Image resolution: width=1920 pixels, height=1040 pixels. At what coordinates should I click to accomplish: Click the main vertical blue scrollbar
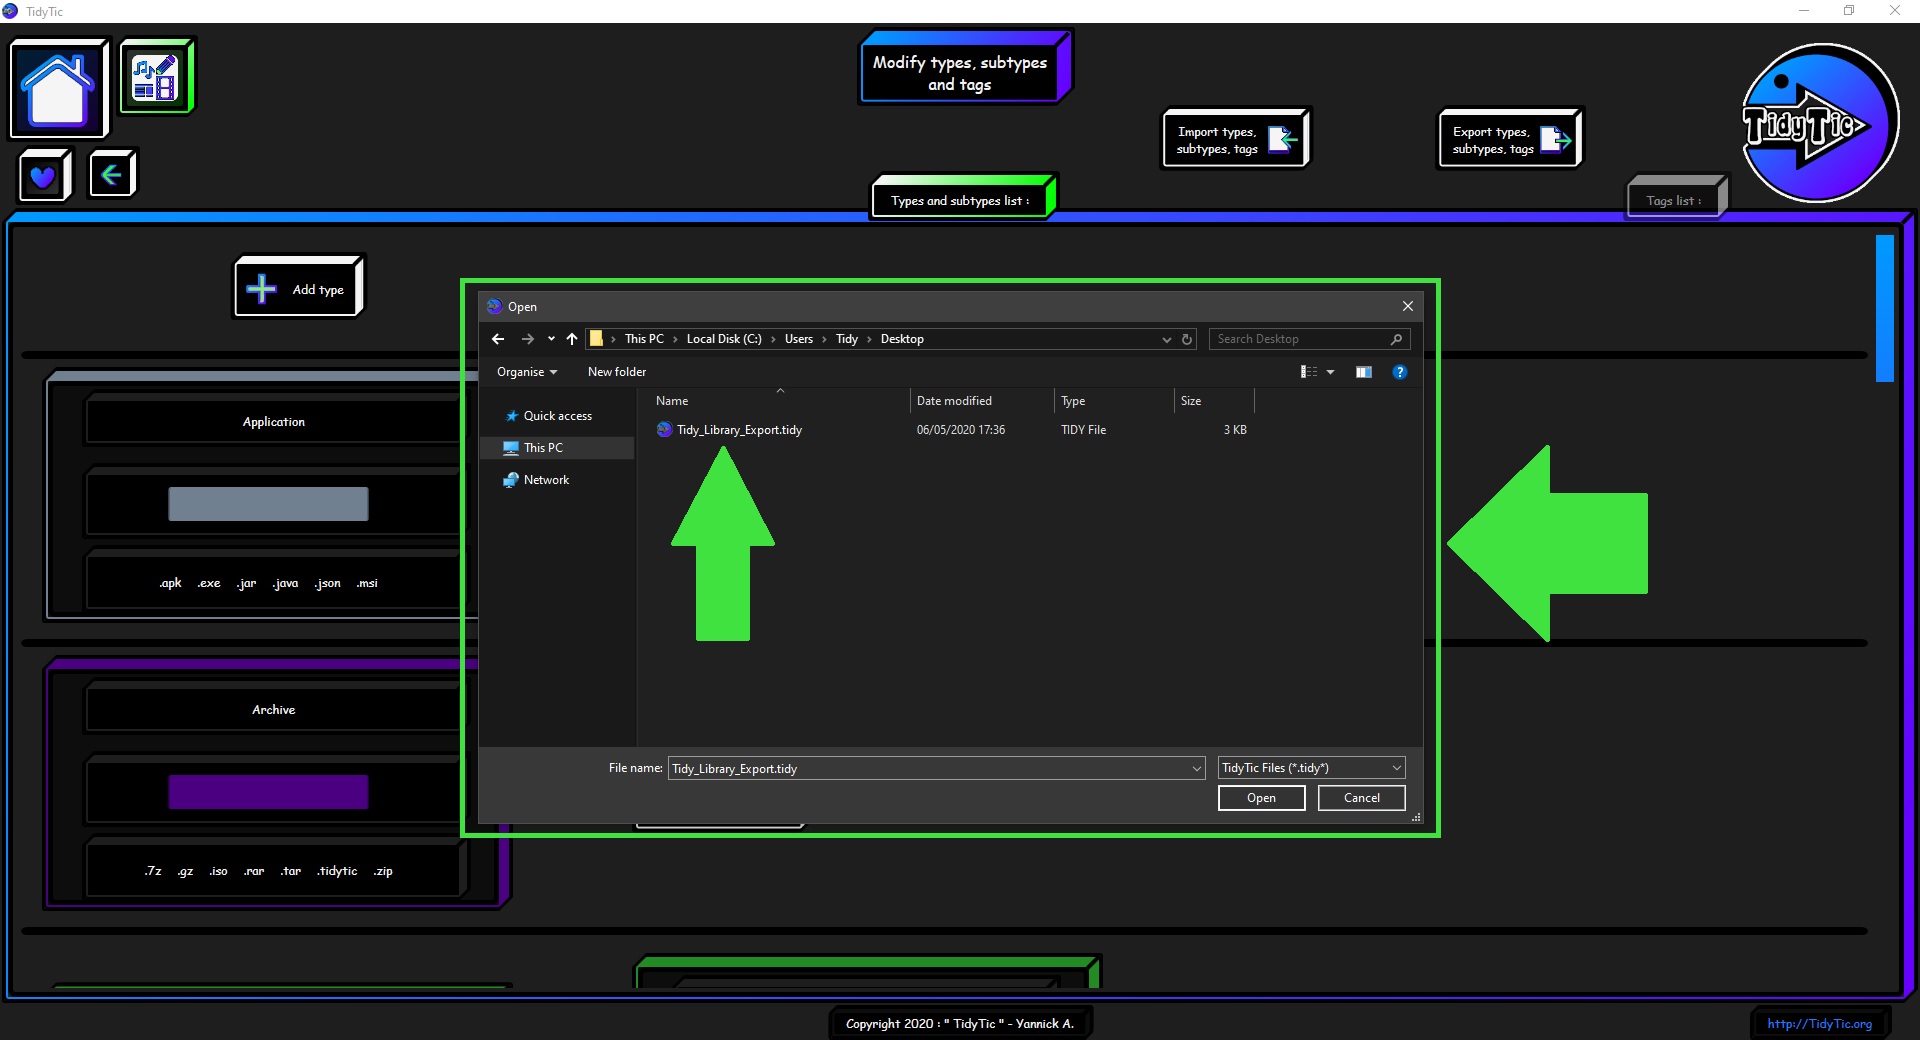click(x=1885, y=308)
